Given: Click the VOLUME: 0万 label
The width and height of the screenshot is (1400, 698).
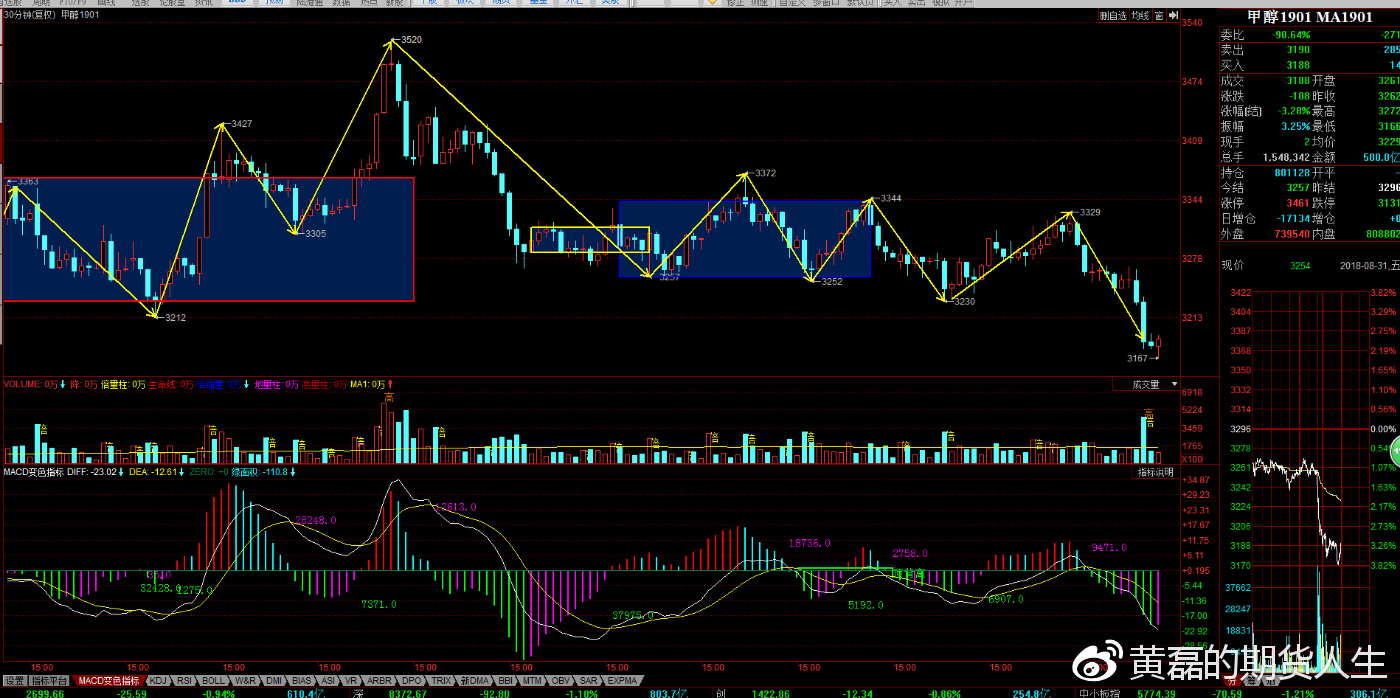Looking at the screenshot, I should [33, 384].
